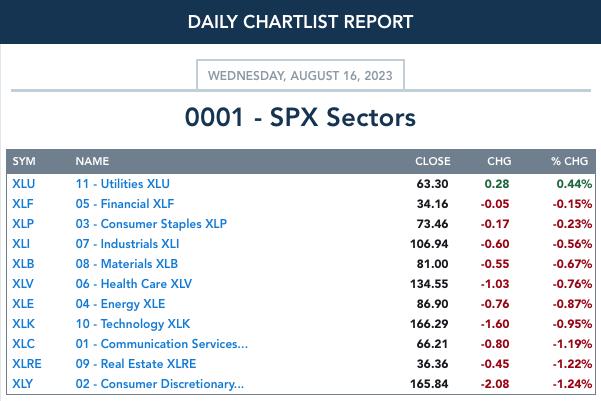Image resolution: width=601 pixels, height=401 pixels.
Task: Open 07 - Industrials XLI chart
Action: [x=127, y=243]
